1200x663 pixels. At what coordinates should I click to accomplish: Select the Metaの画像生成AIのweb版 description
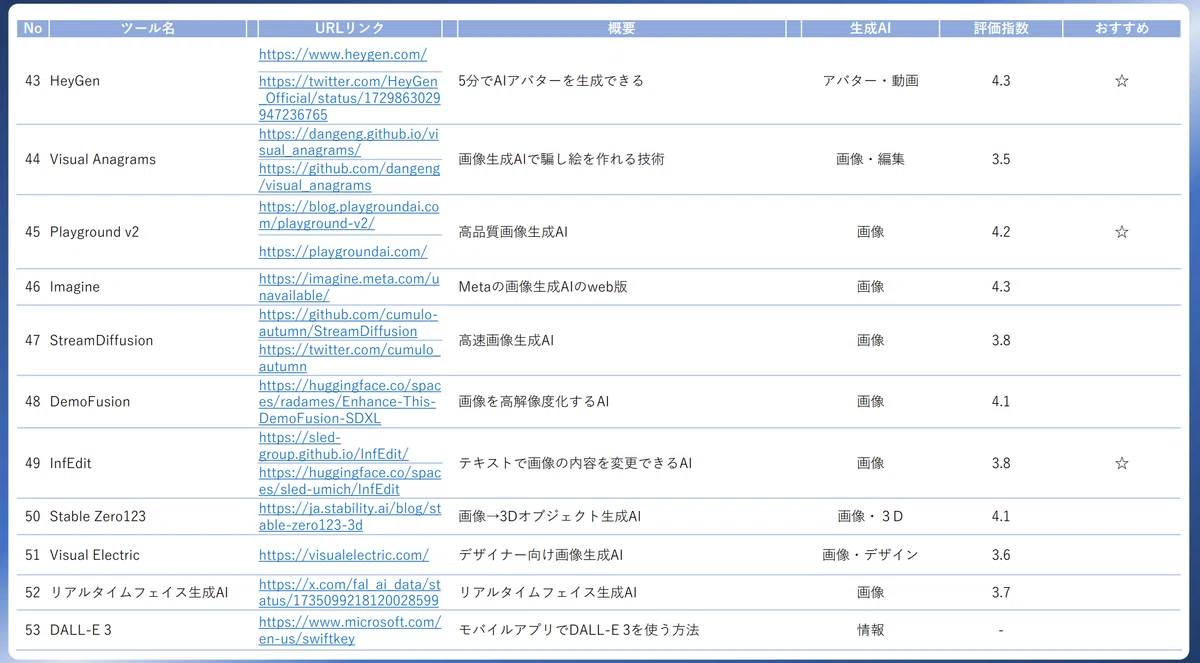(543, 286)
